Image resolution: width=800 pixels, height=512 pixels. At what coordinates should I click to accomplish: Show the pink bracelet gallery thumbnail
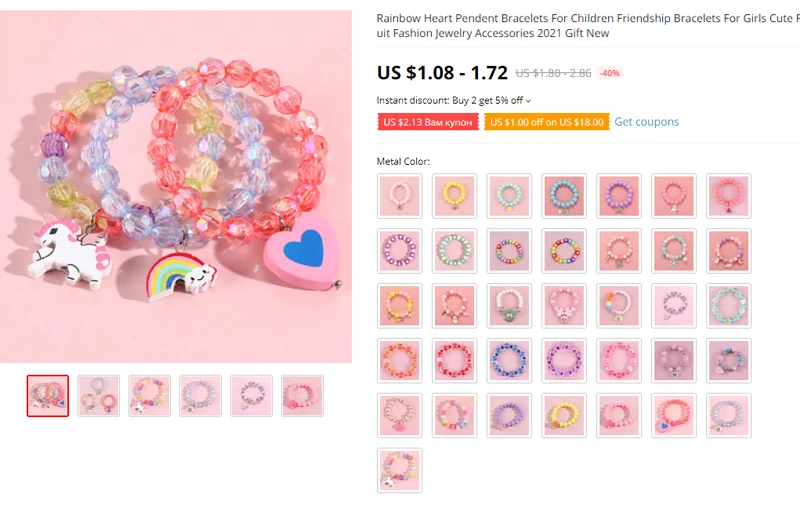(x=302, y=396)
